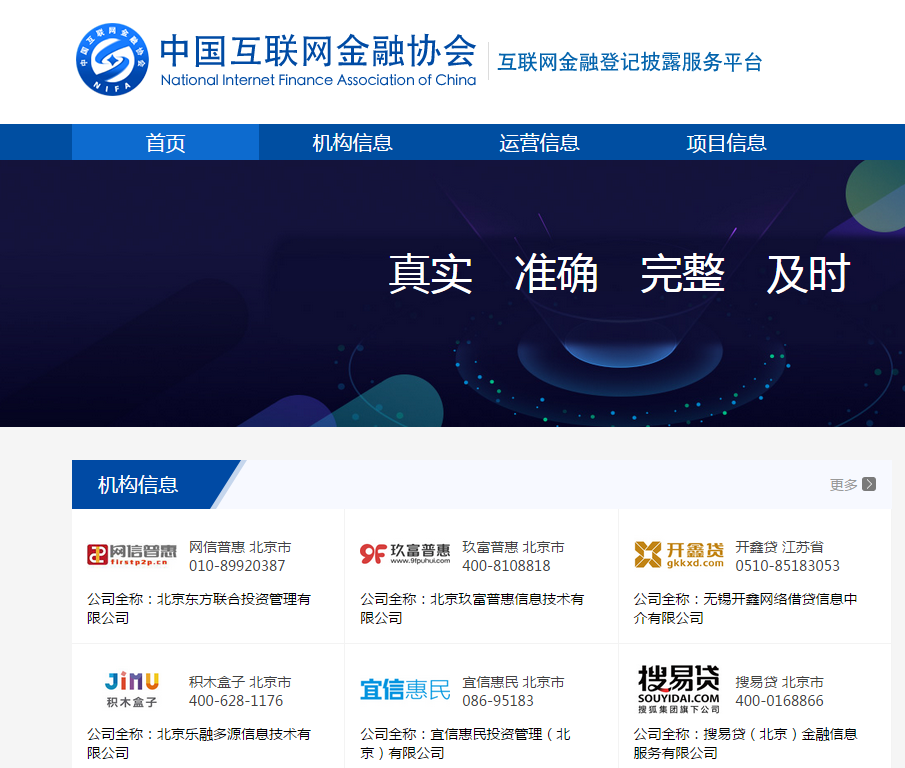
Task: Click phone number 400-0168866
Action: pos(779,700)
